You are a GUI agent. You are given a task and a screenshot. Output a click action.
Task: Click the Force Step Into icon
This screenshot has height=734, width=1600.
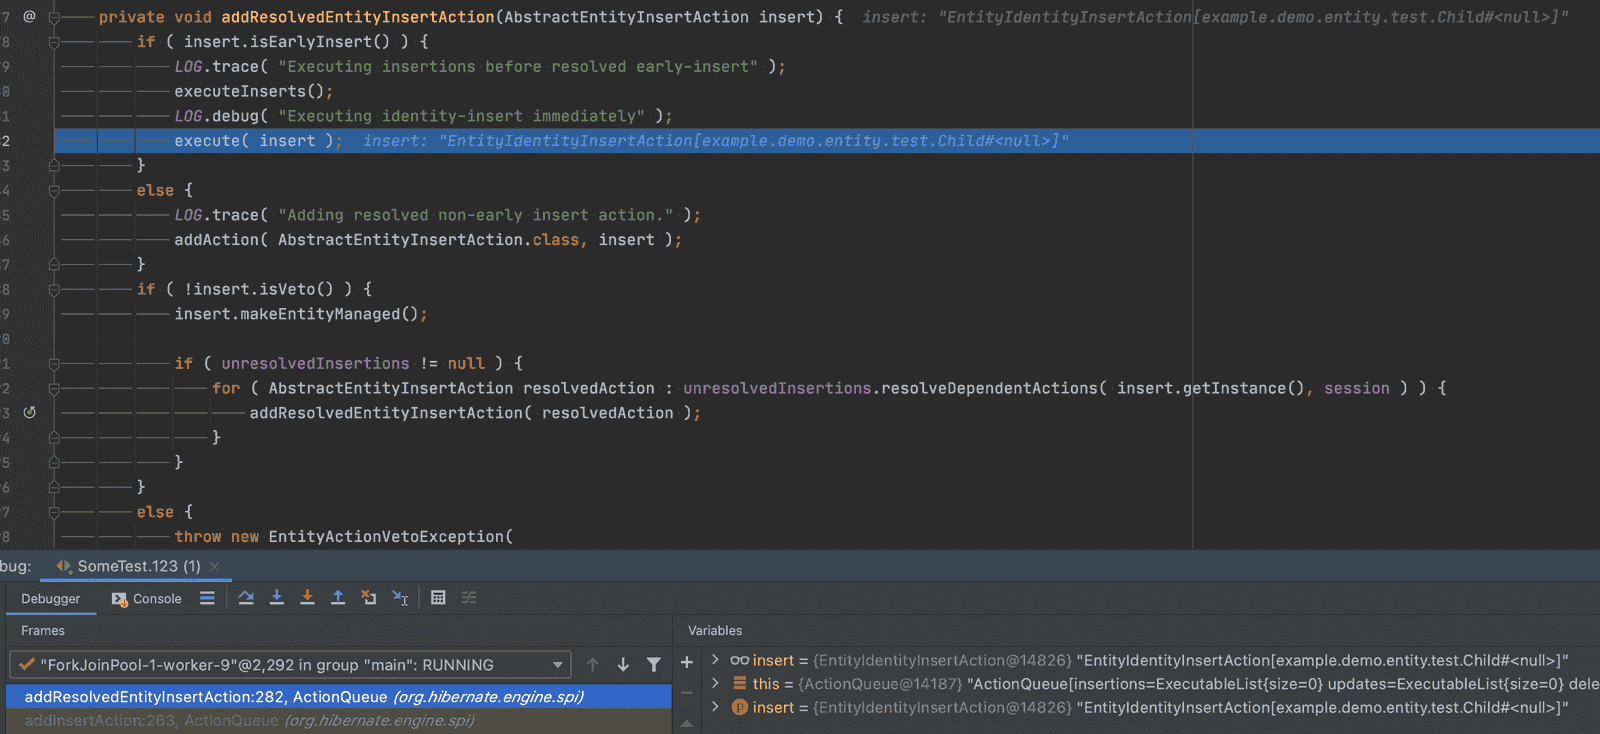point(307,598)
